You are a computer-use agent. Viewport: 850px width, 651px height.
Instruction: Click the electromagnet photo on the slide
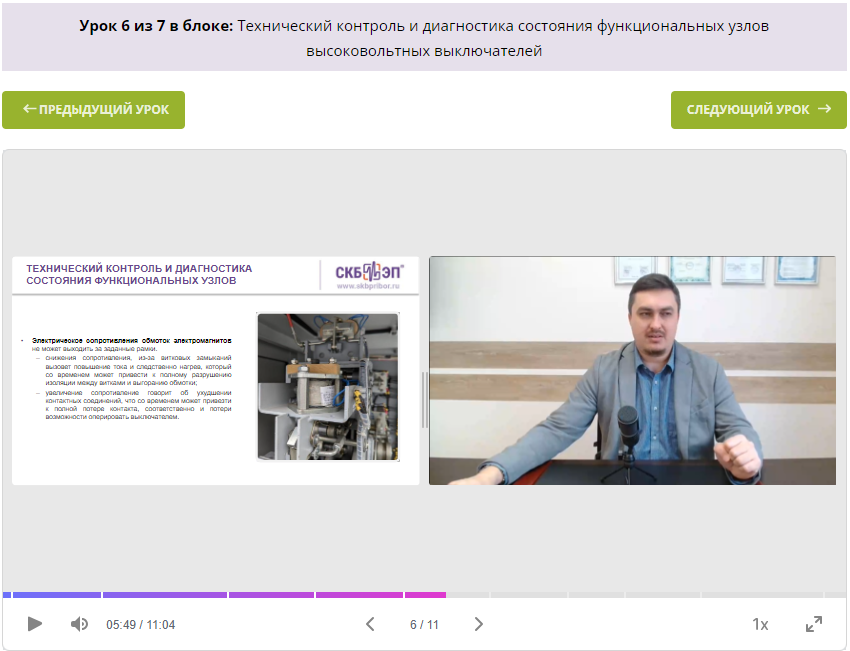click(328, 387)
